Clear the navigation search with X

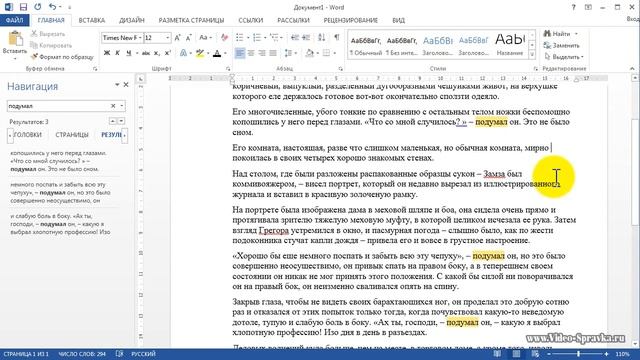click(x=113, y=106)
